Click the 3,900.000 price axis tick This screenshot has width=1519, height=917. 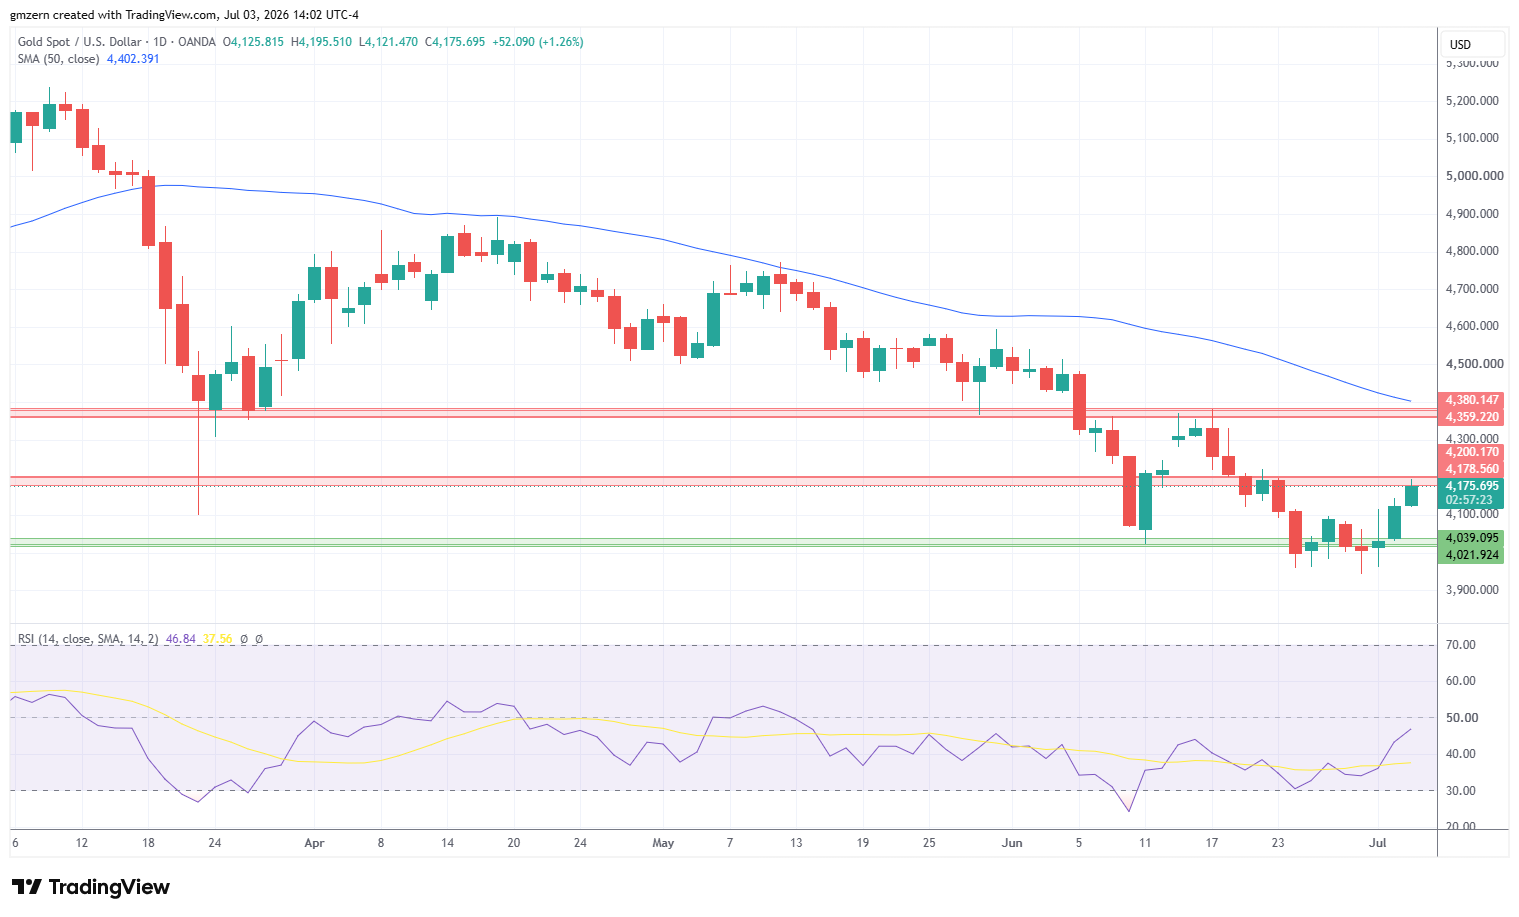click(1472, 590)
